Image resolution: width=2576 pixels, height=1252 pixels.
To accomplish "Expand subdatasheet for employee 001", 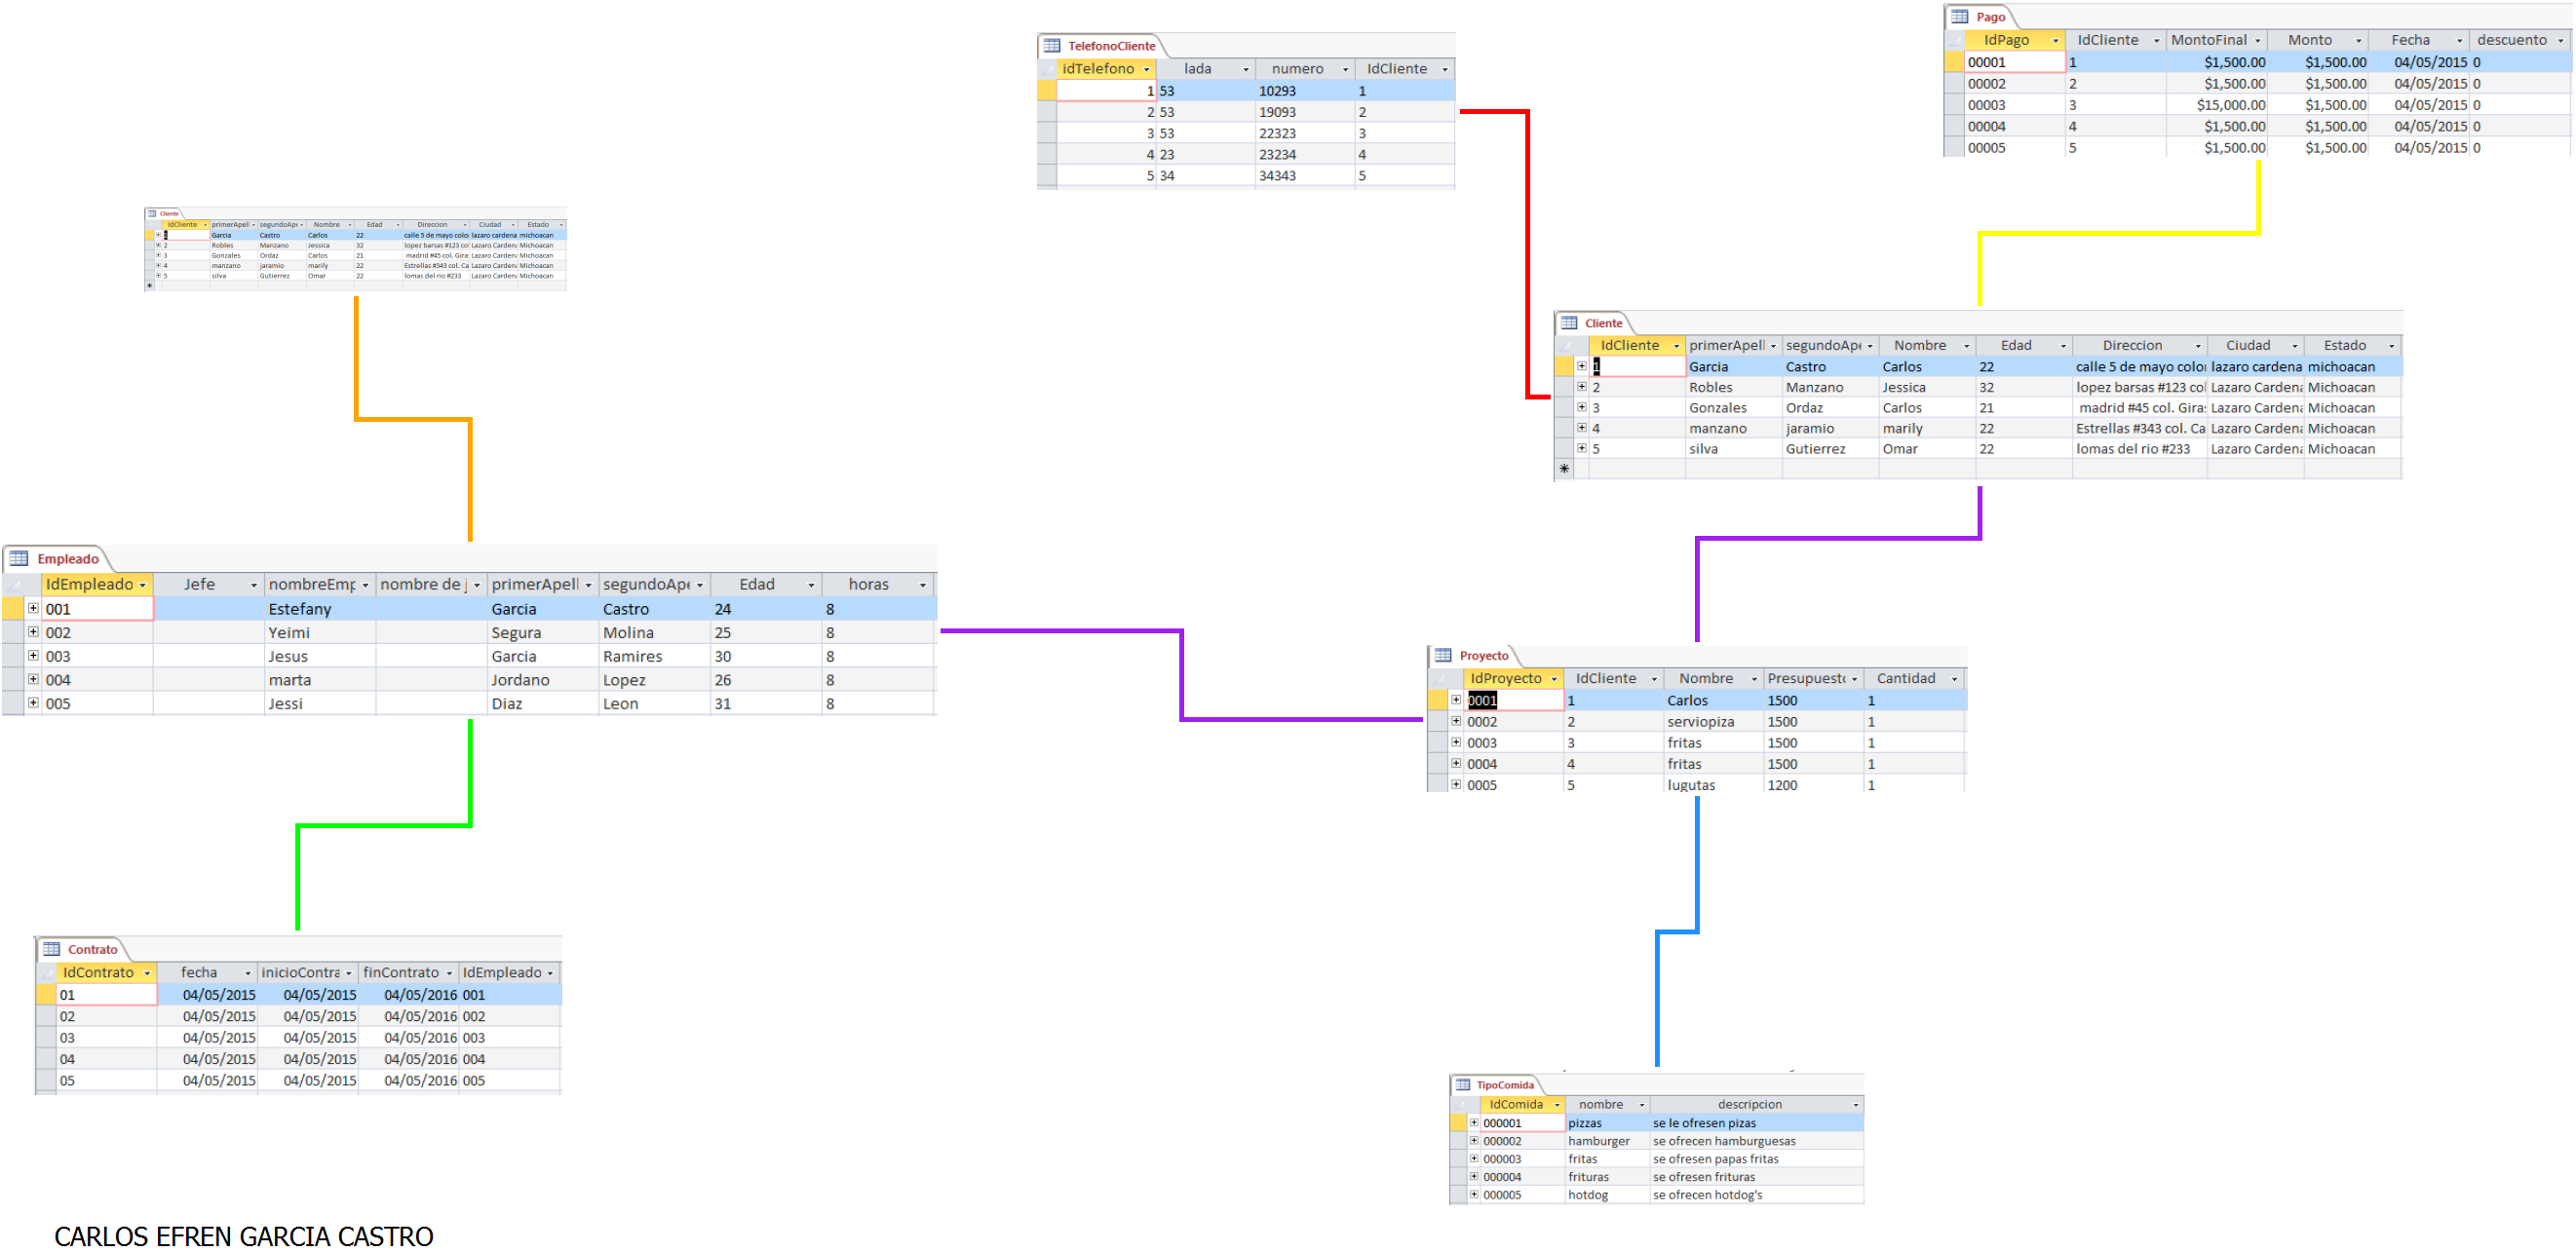I will (x=33, y=608).
